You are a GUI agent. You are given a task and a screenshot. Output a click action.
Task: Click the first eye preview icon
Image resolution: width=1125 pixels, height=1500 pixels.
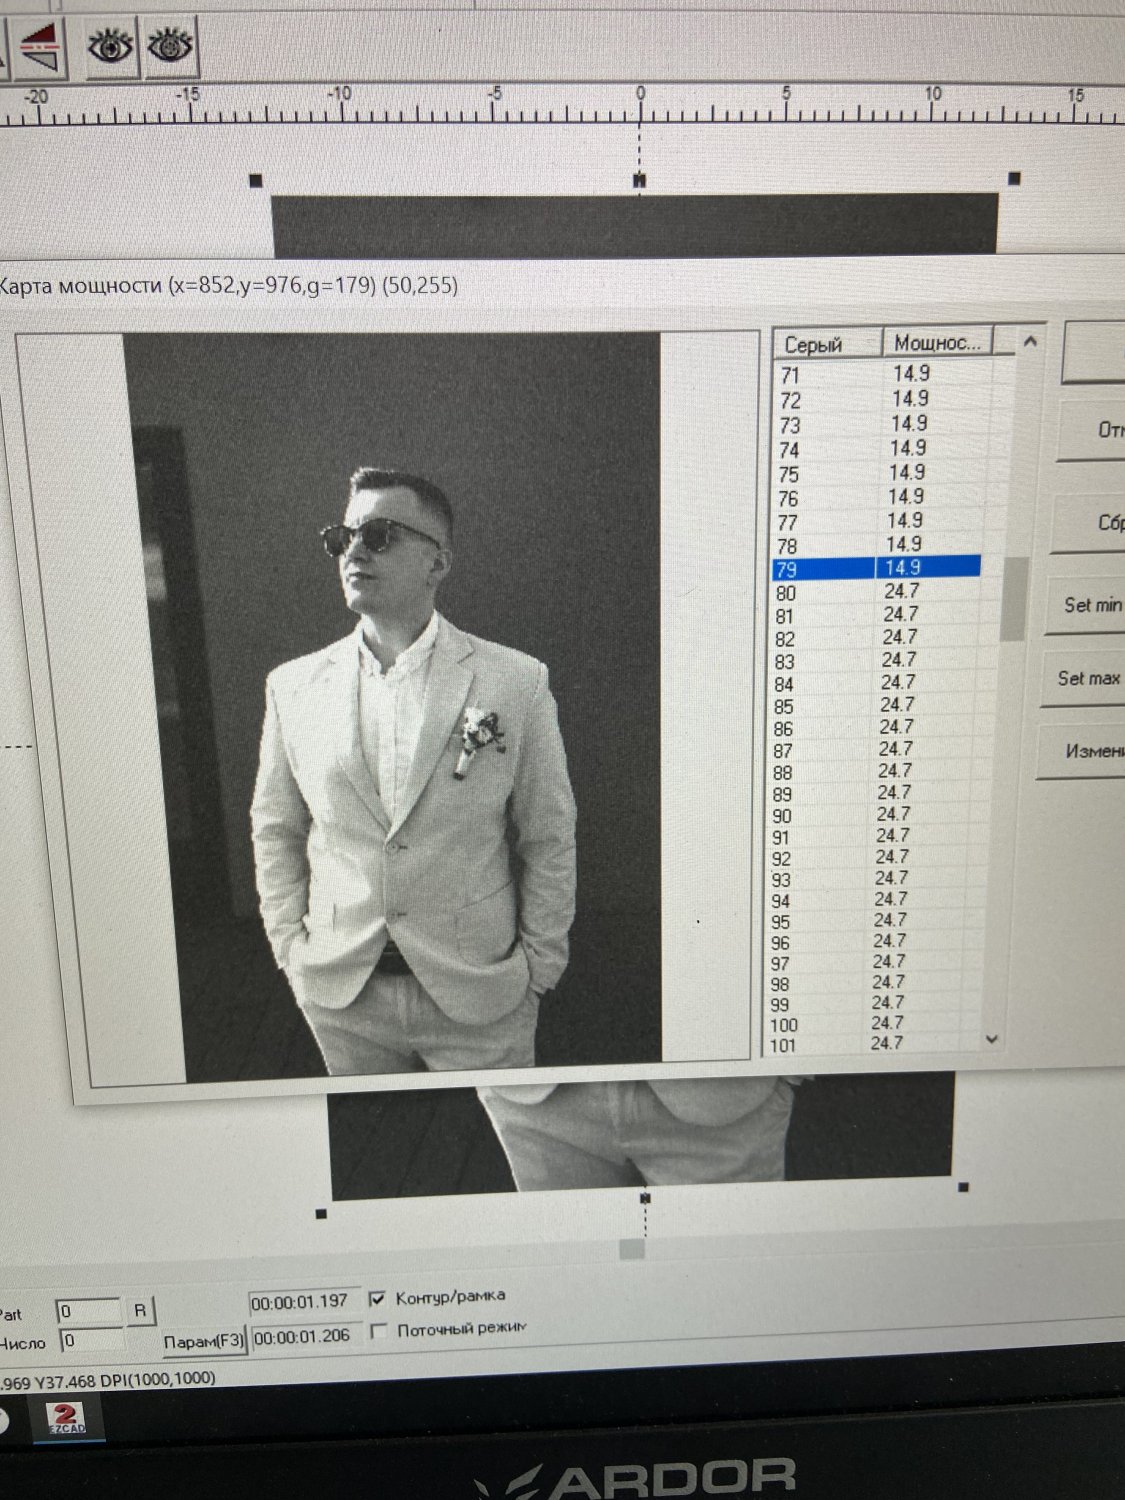(x=110, y=46)
